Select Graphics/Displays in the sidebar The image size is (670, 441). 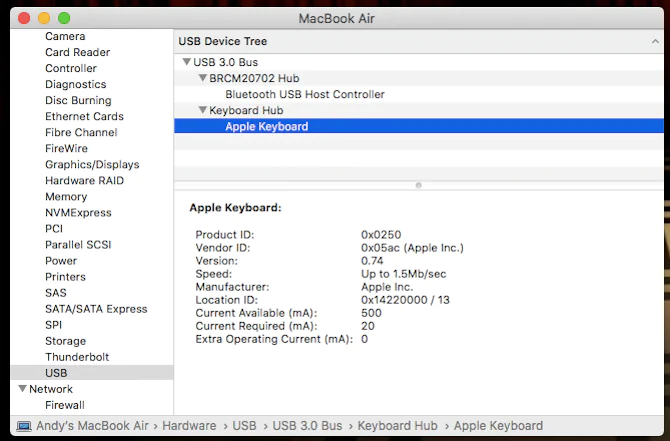92,165
